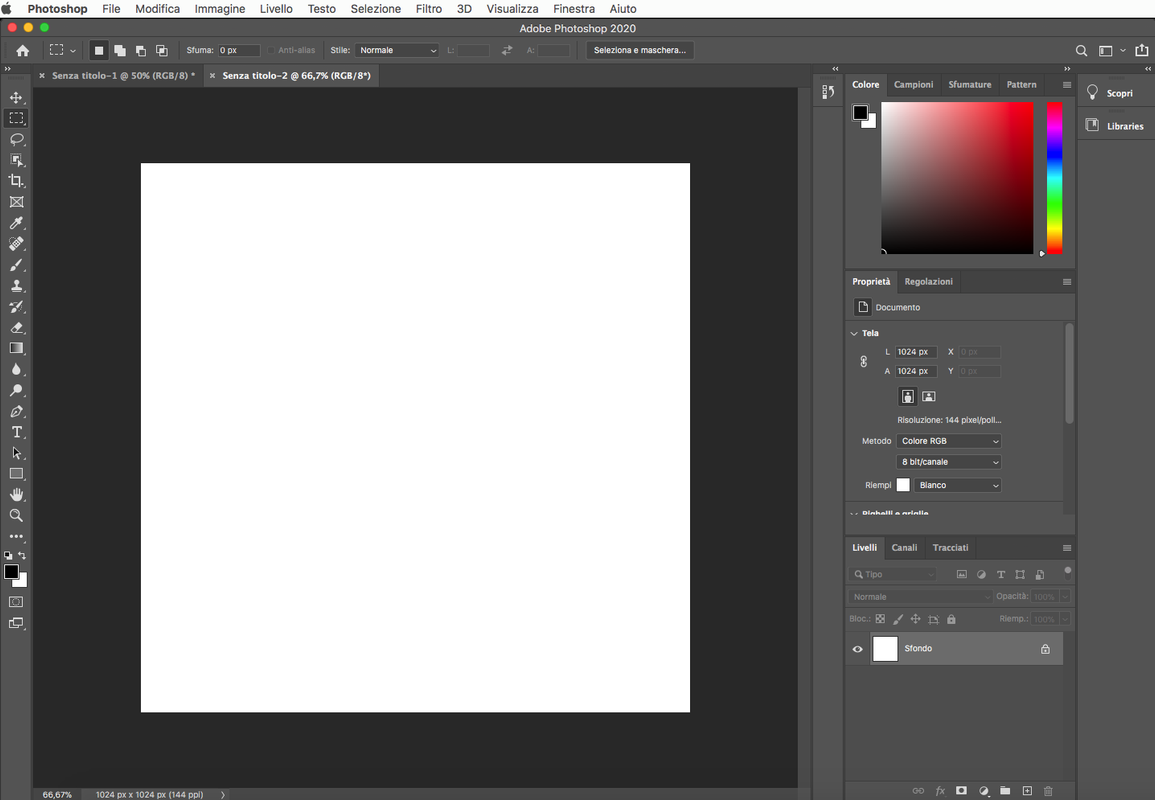
Task: Delete layer using the trash icon
Action: [1048, 790]
